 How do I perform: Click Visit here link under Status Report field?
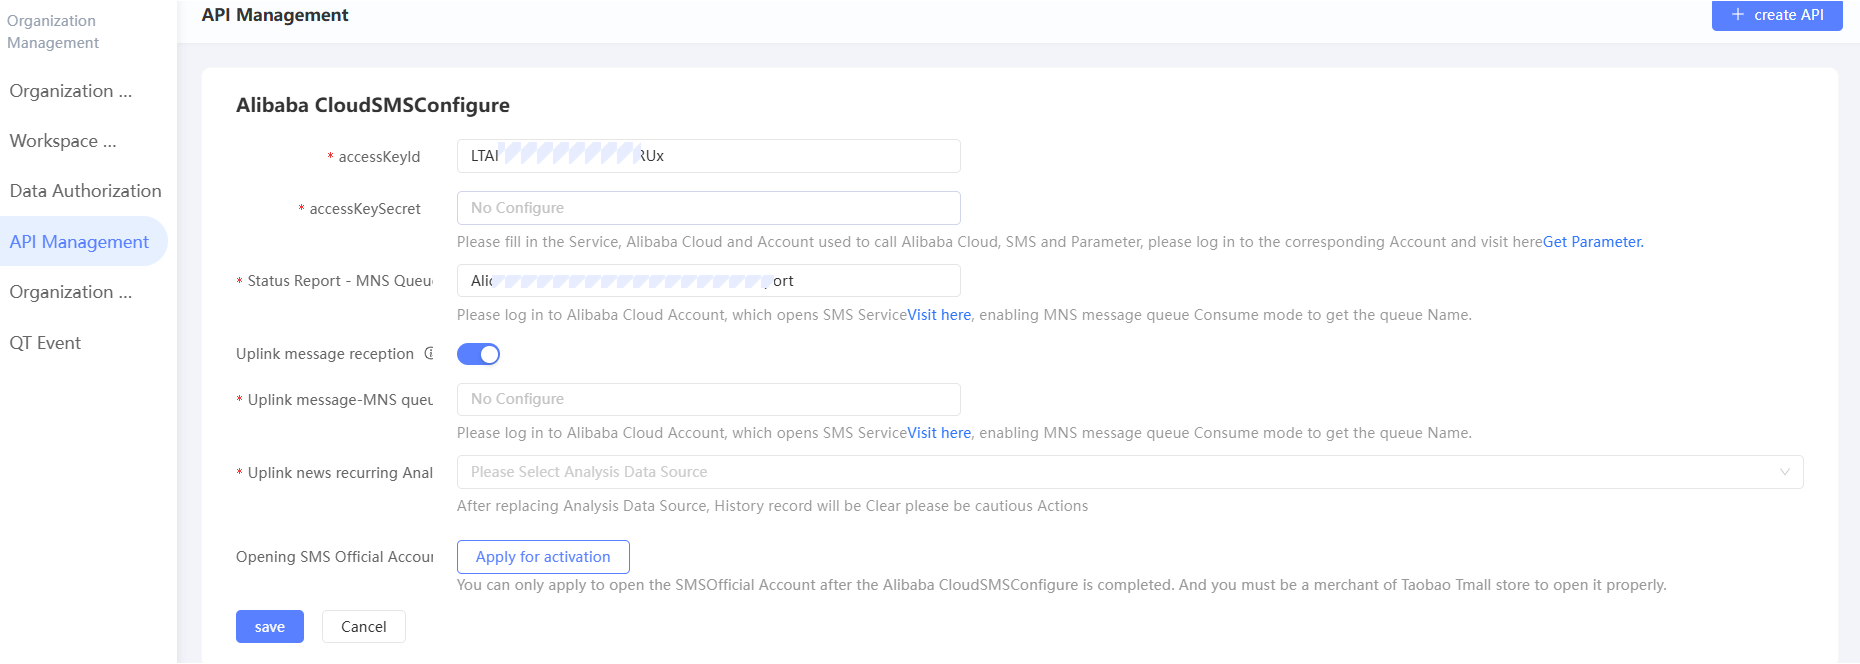[x=939, y=315]
